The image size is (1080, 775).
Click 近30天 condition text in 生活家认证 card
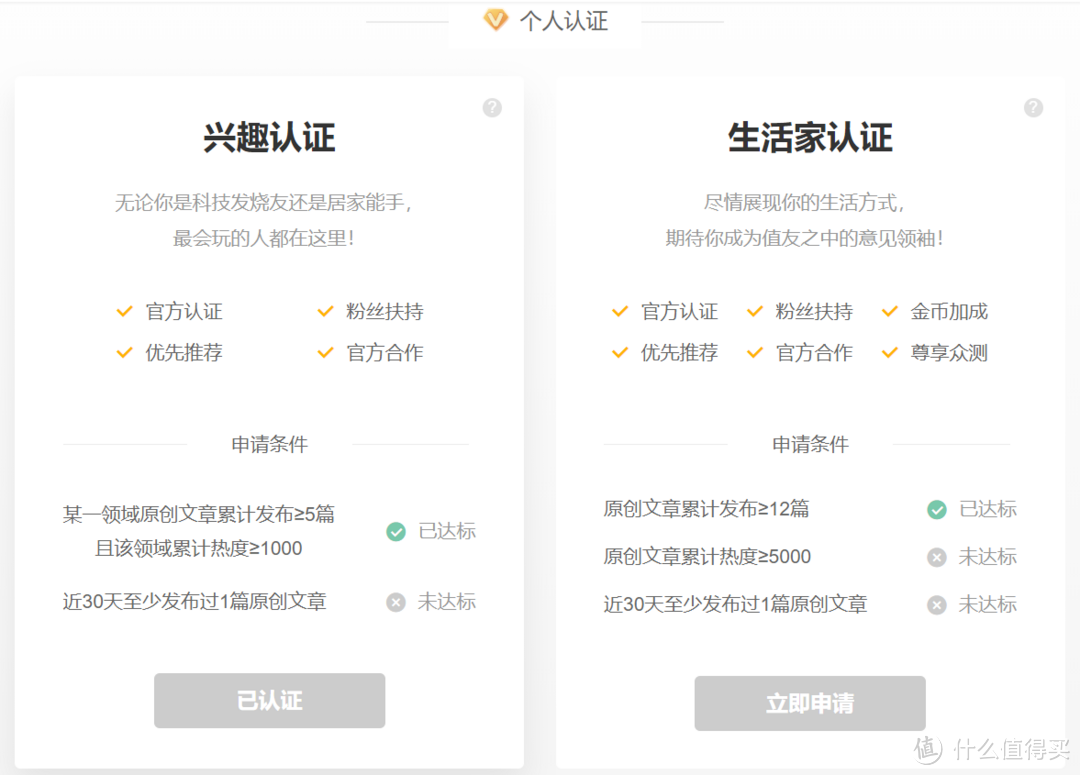[x=735, y=605]
